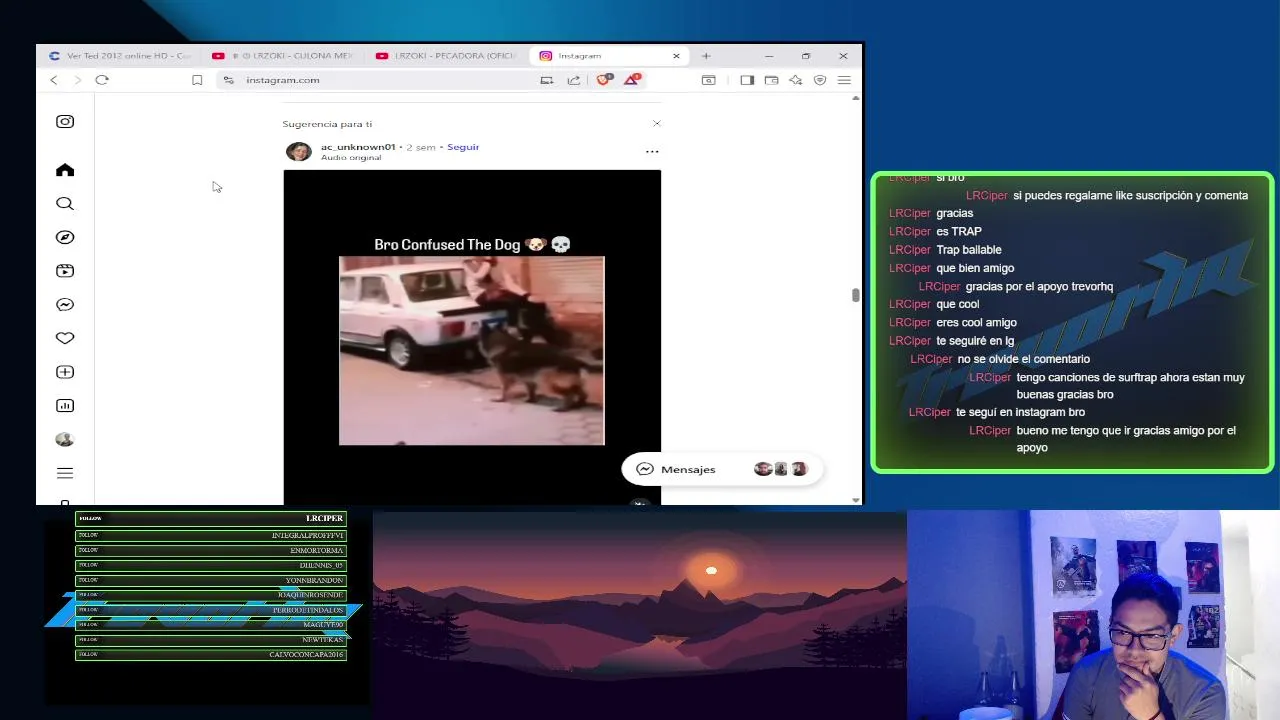Image resolution: width=1280 pixels, height=720 pixels.
Task: Click the page vertical scrollbar thumb
Action: pos(855,295)
